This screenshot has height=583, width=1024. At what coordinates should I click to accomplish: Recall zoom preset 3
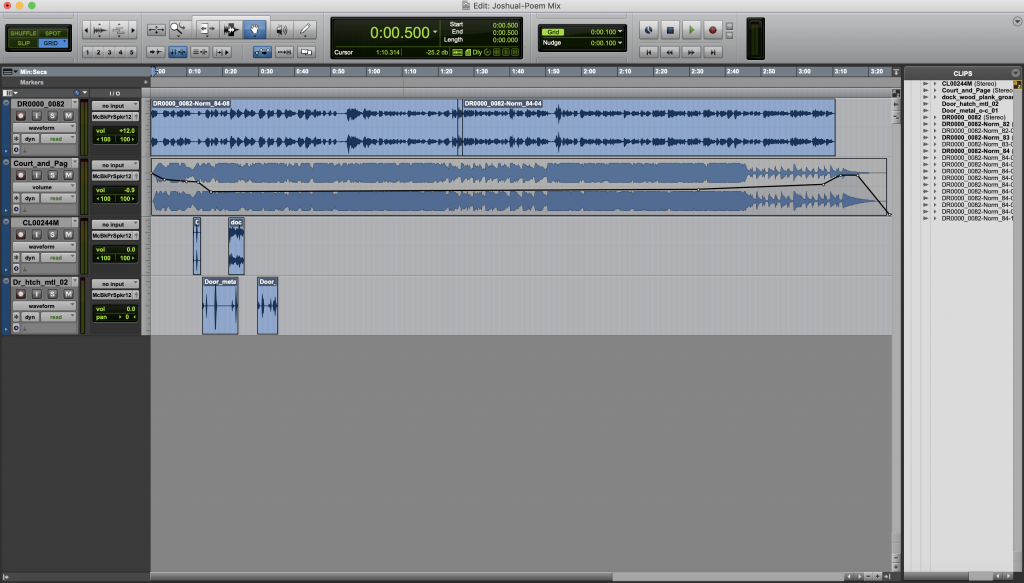click(109, 52)
